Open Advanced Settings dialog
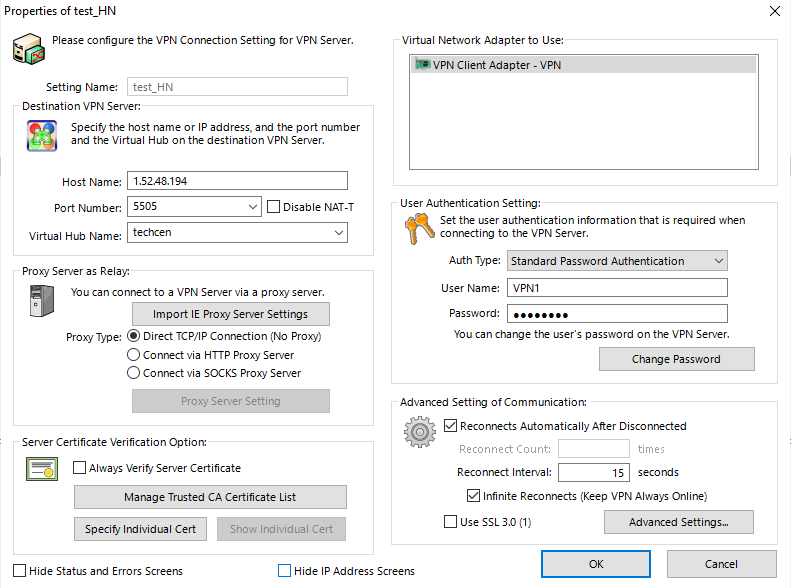791x588 pixels. point(679,522)
